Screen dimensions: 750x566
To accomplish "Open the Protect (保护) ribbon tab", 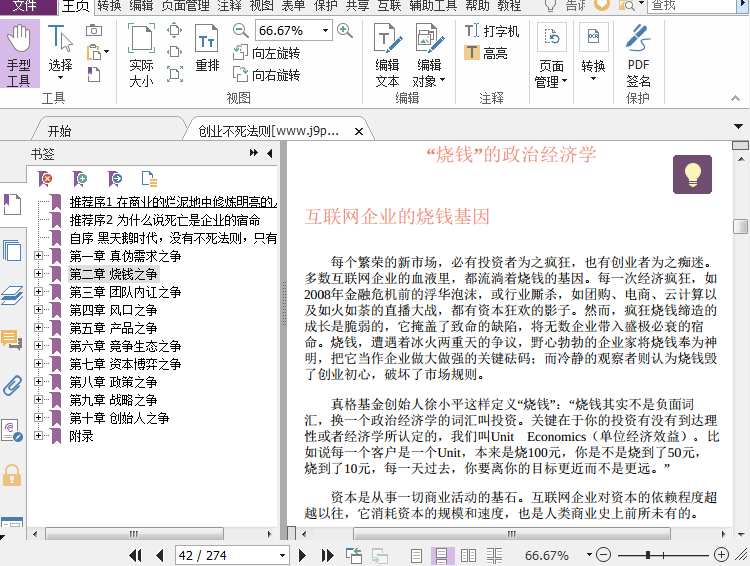I will coord(326,6).
